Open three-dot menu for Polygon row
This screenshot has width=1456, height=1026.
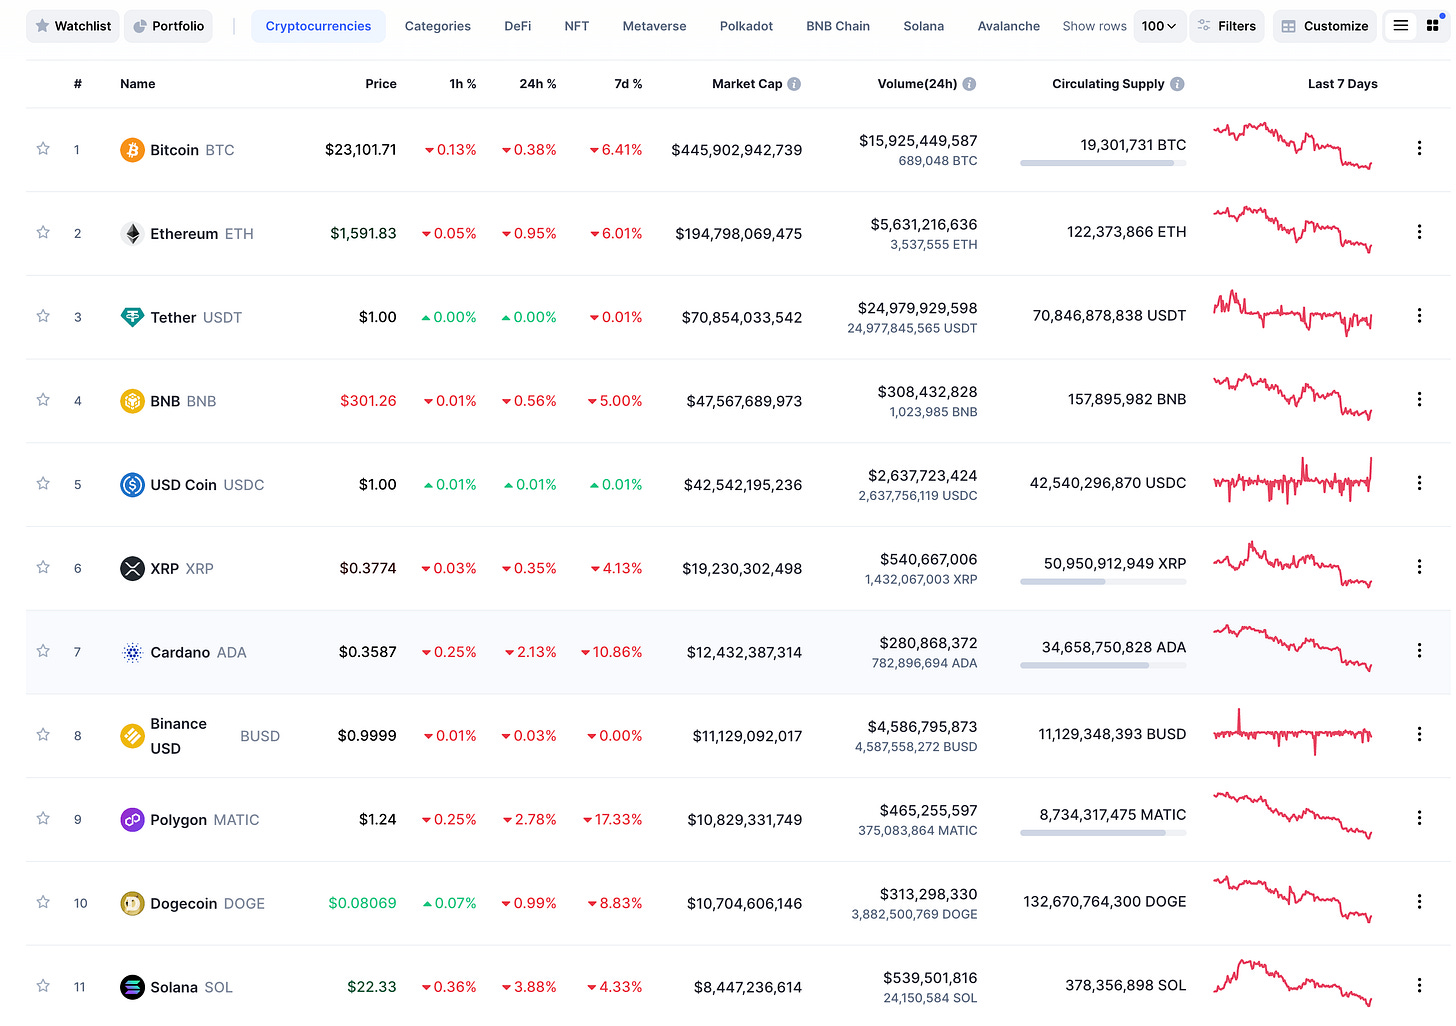(x=1419, y=818)
